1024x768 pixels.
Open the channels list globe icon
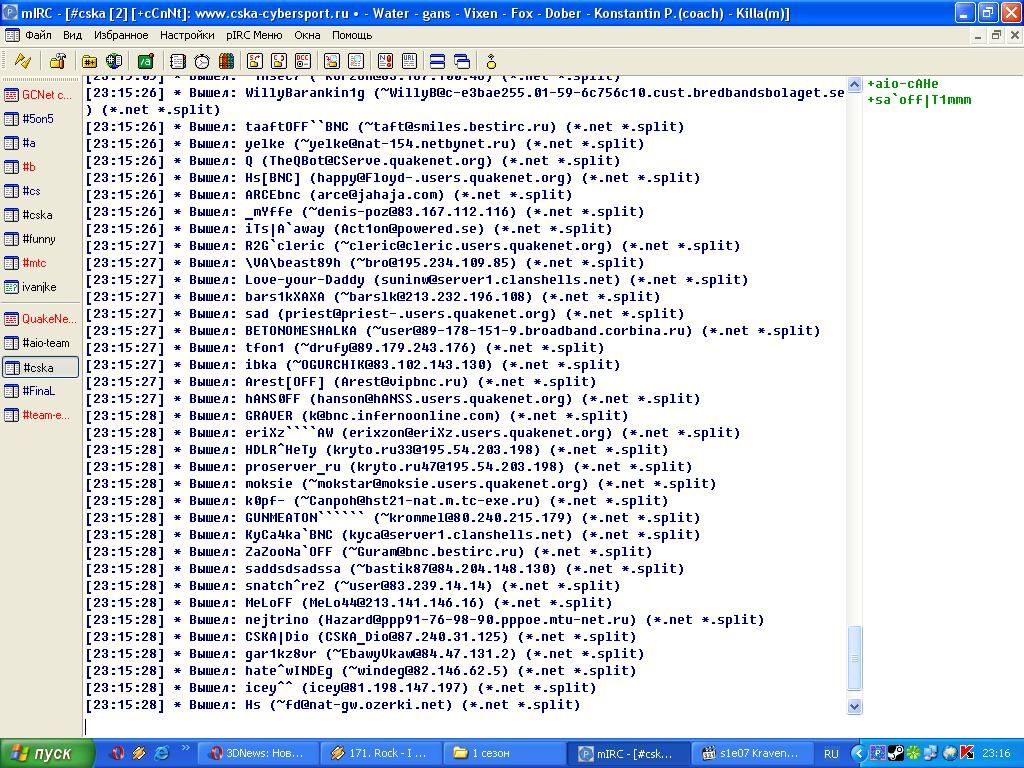[x=114, y=61]
